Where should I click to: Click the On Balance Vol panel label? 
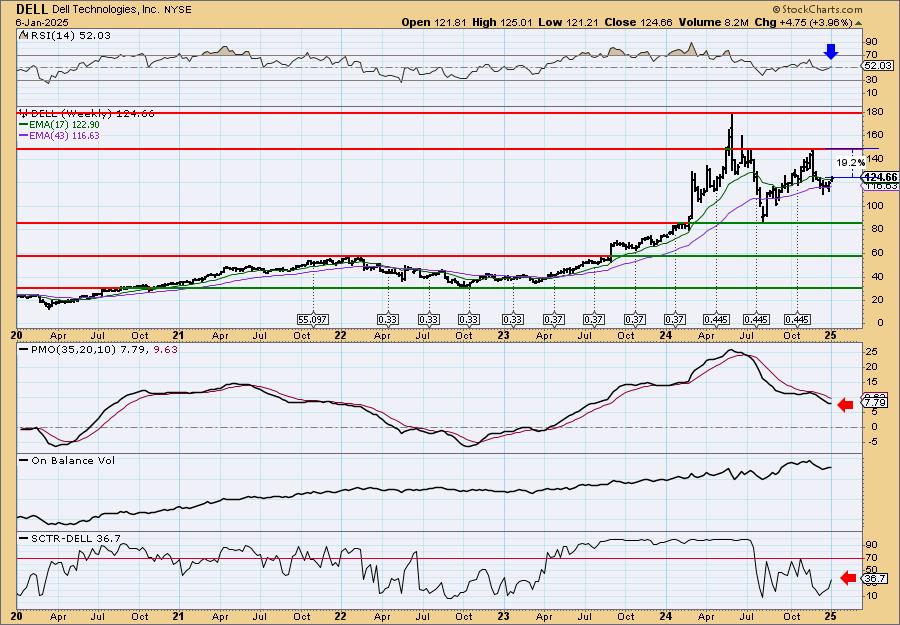pyautogui.click(x=73, y=460)
